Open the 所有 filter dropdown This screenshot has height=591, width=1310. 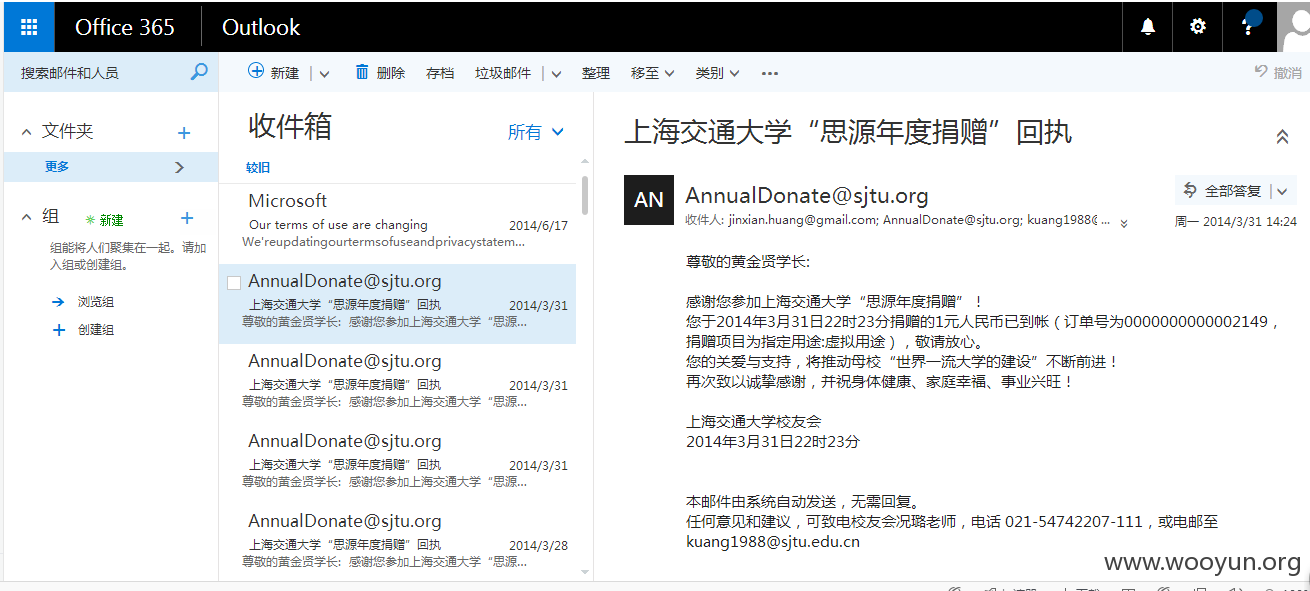[x=536, y=132]
